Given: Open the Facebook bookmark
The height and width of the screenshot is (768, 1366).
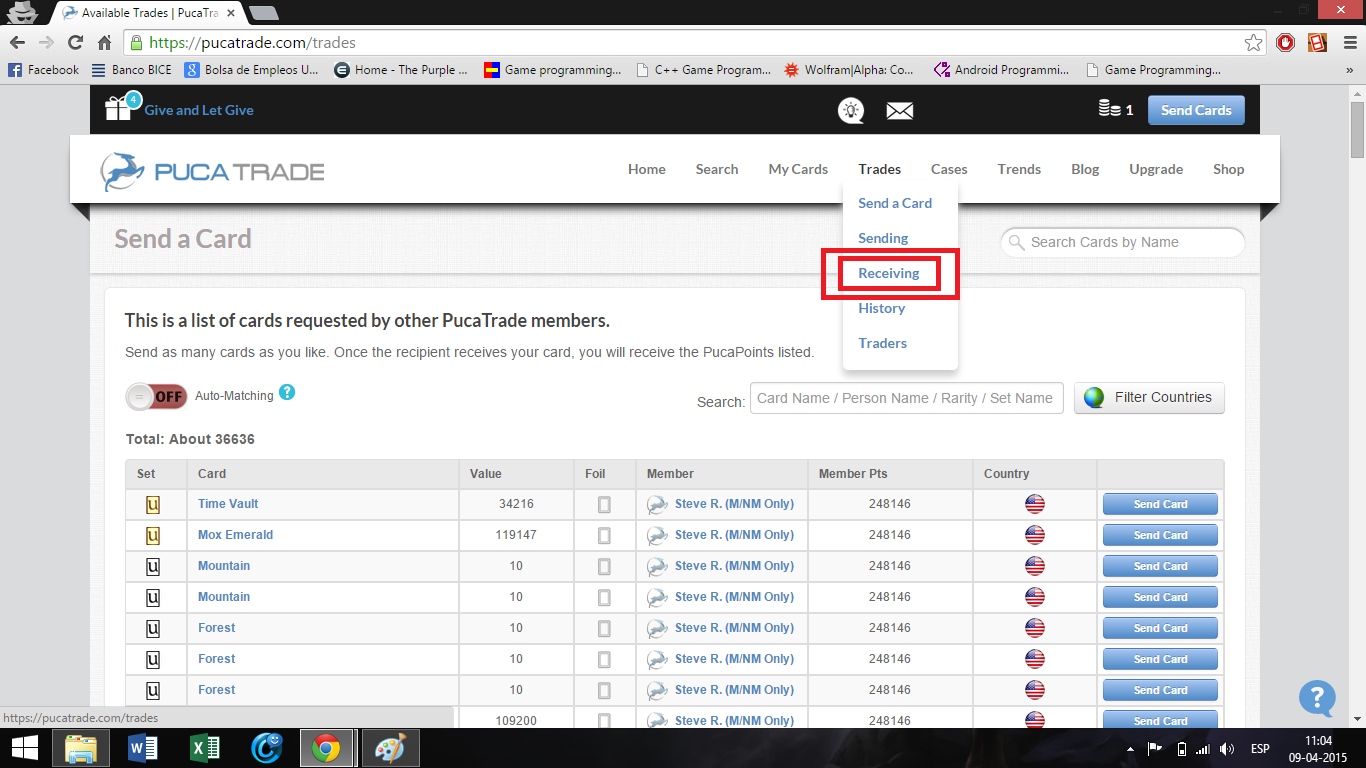Looking at the screenshot, I should 44,70.
